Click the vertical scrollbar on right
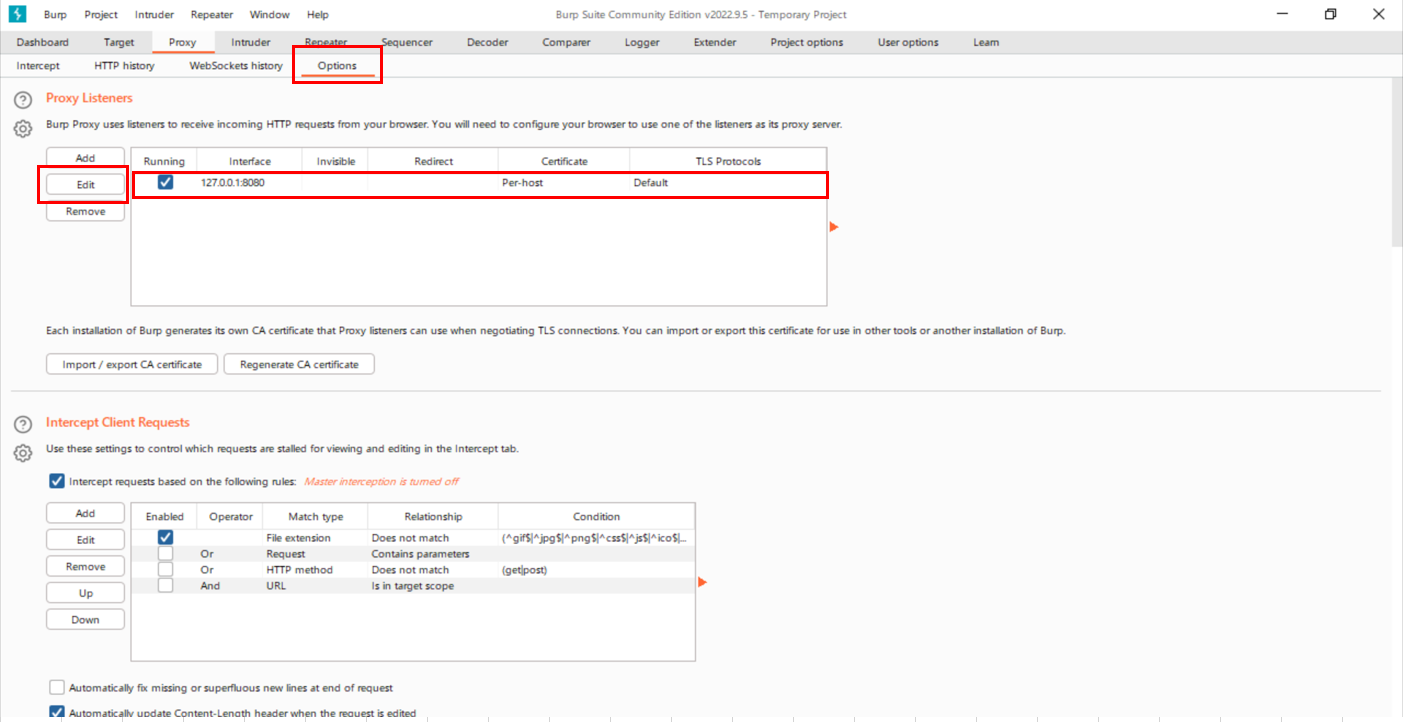 1396,160
